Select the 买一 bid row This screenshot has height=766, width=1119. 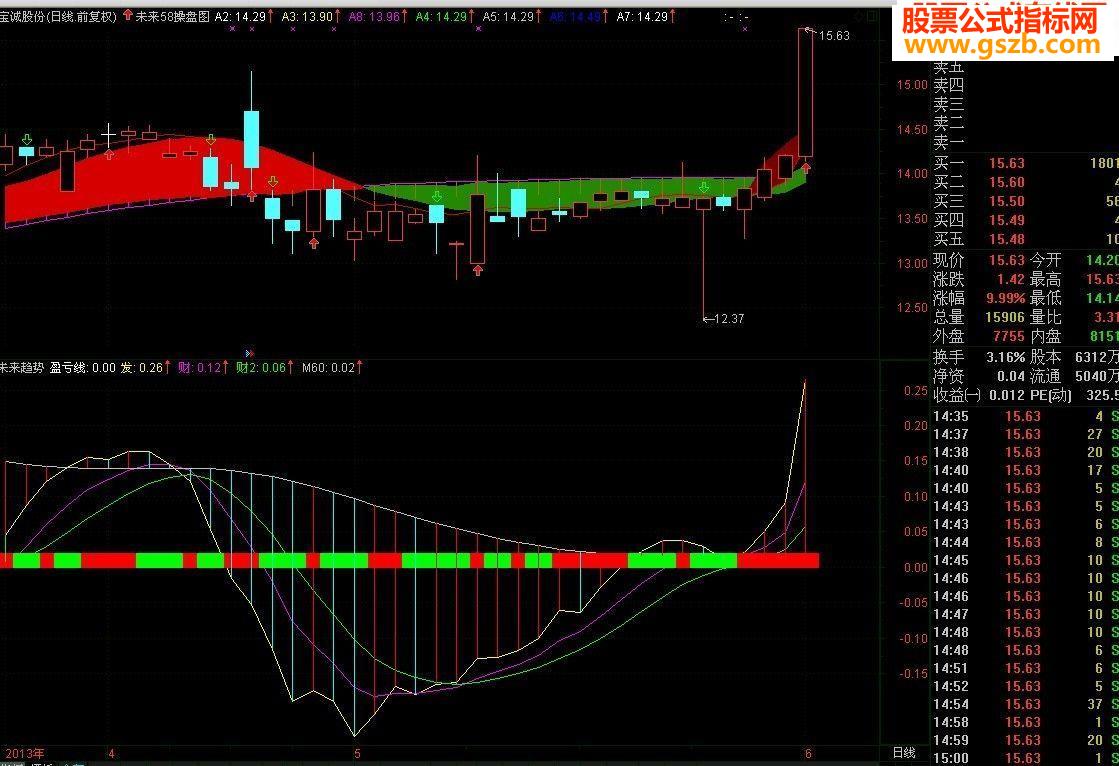[1026, 163]
